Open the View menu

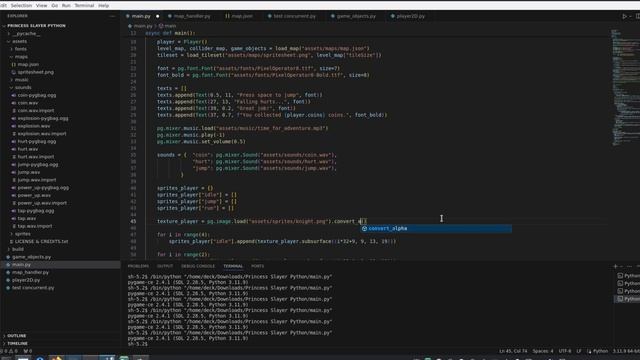click(42, 5)
